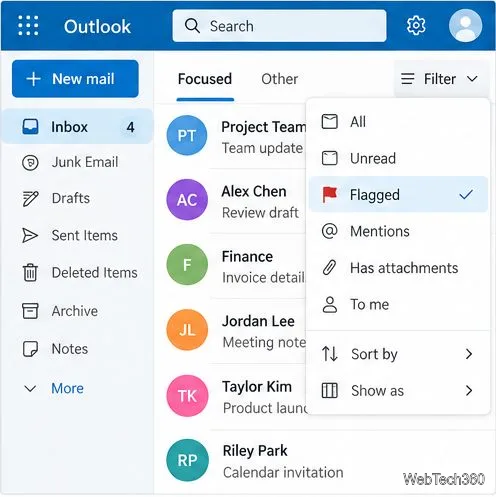Open the Inbox folder
Screen dimensions: 496x497
tap(77, 127)
